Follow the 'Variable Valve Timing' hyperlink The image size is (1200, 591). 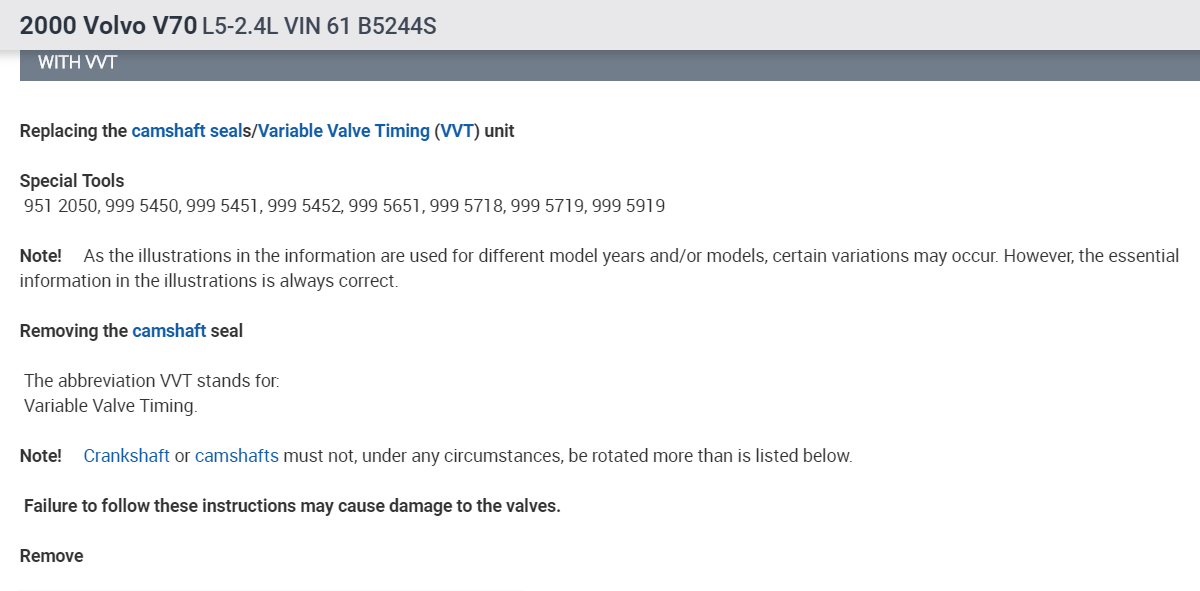point(344,131)
